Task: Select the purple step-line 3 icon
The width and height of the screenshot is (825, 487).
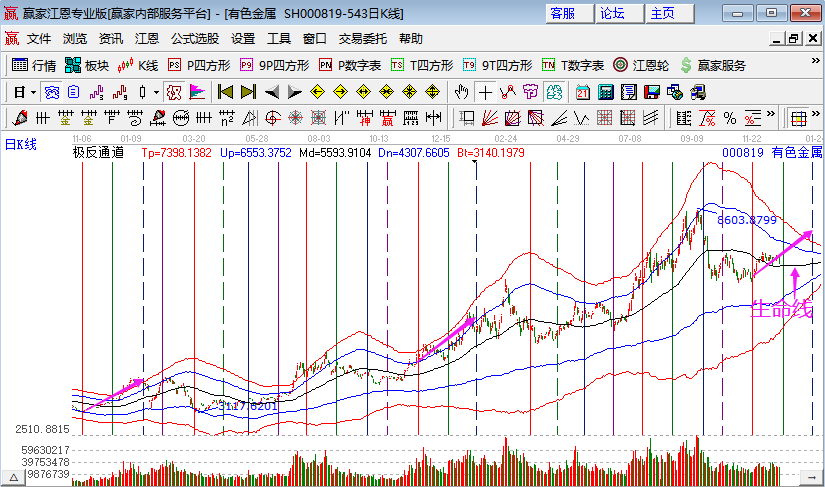Action: [97, 93]
